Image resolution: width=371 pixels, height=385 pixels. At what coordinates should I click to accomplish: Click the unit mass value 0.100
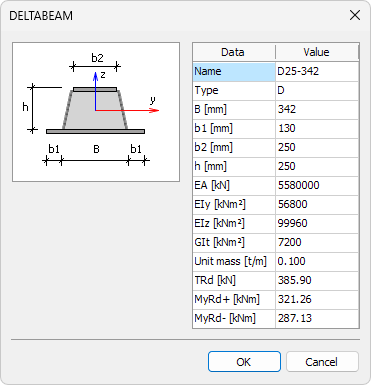(x=317, y=262)
